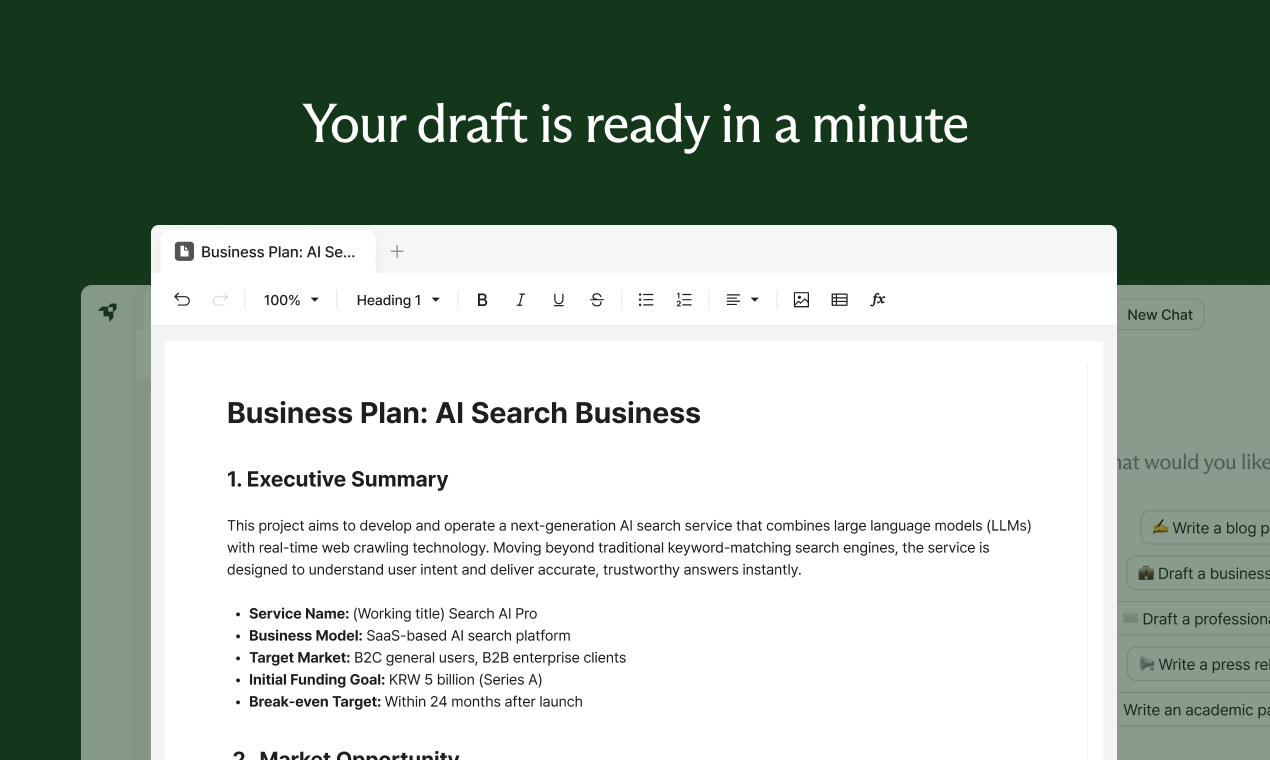Open the text alignment dropdown

point(742,299)
